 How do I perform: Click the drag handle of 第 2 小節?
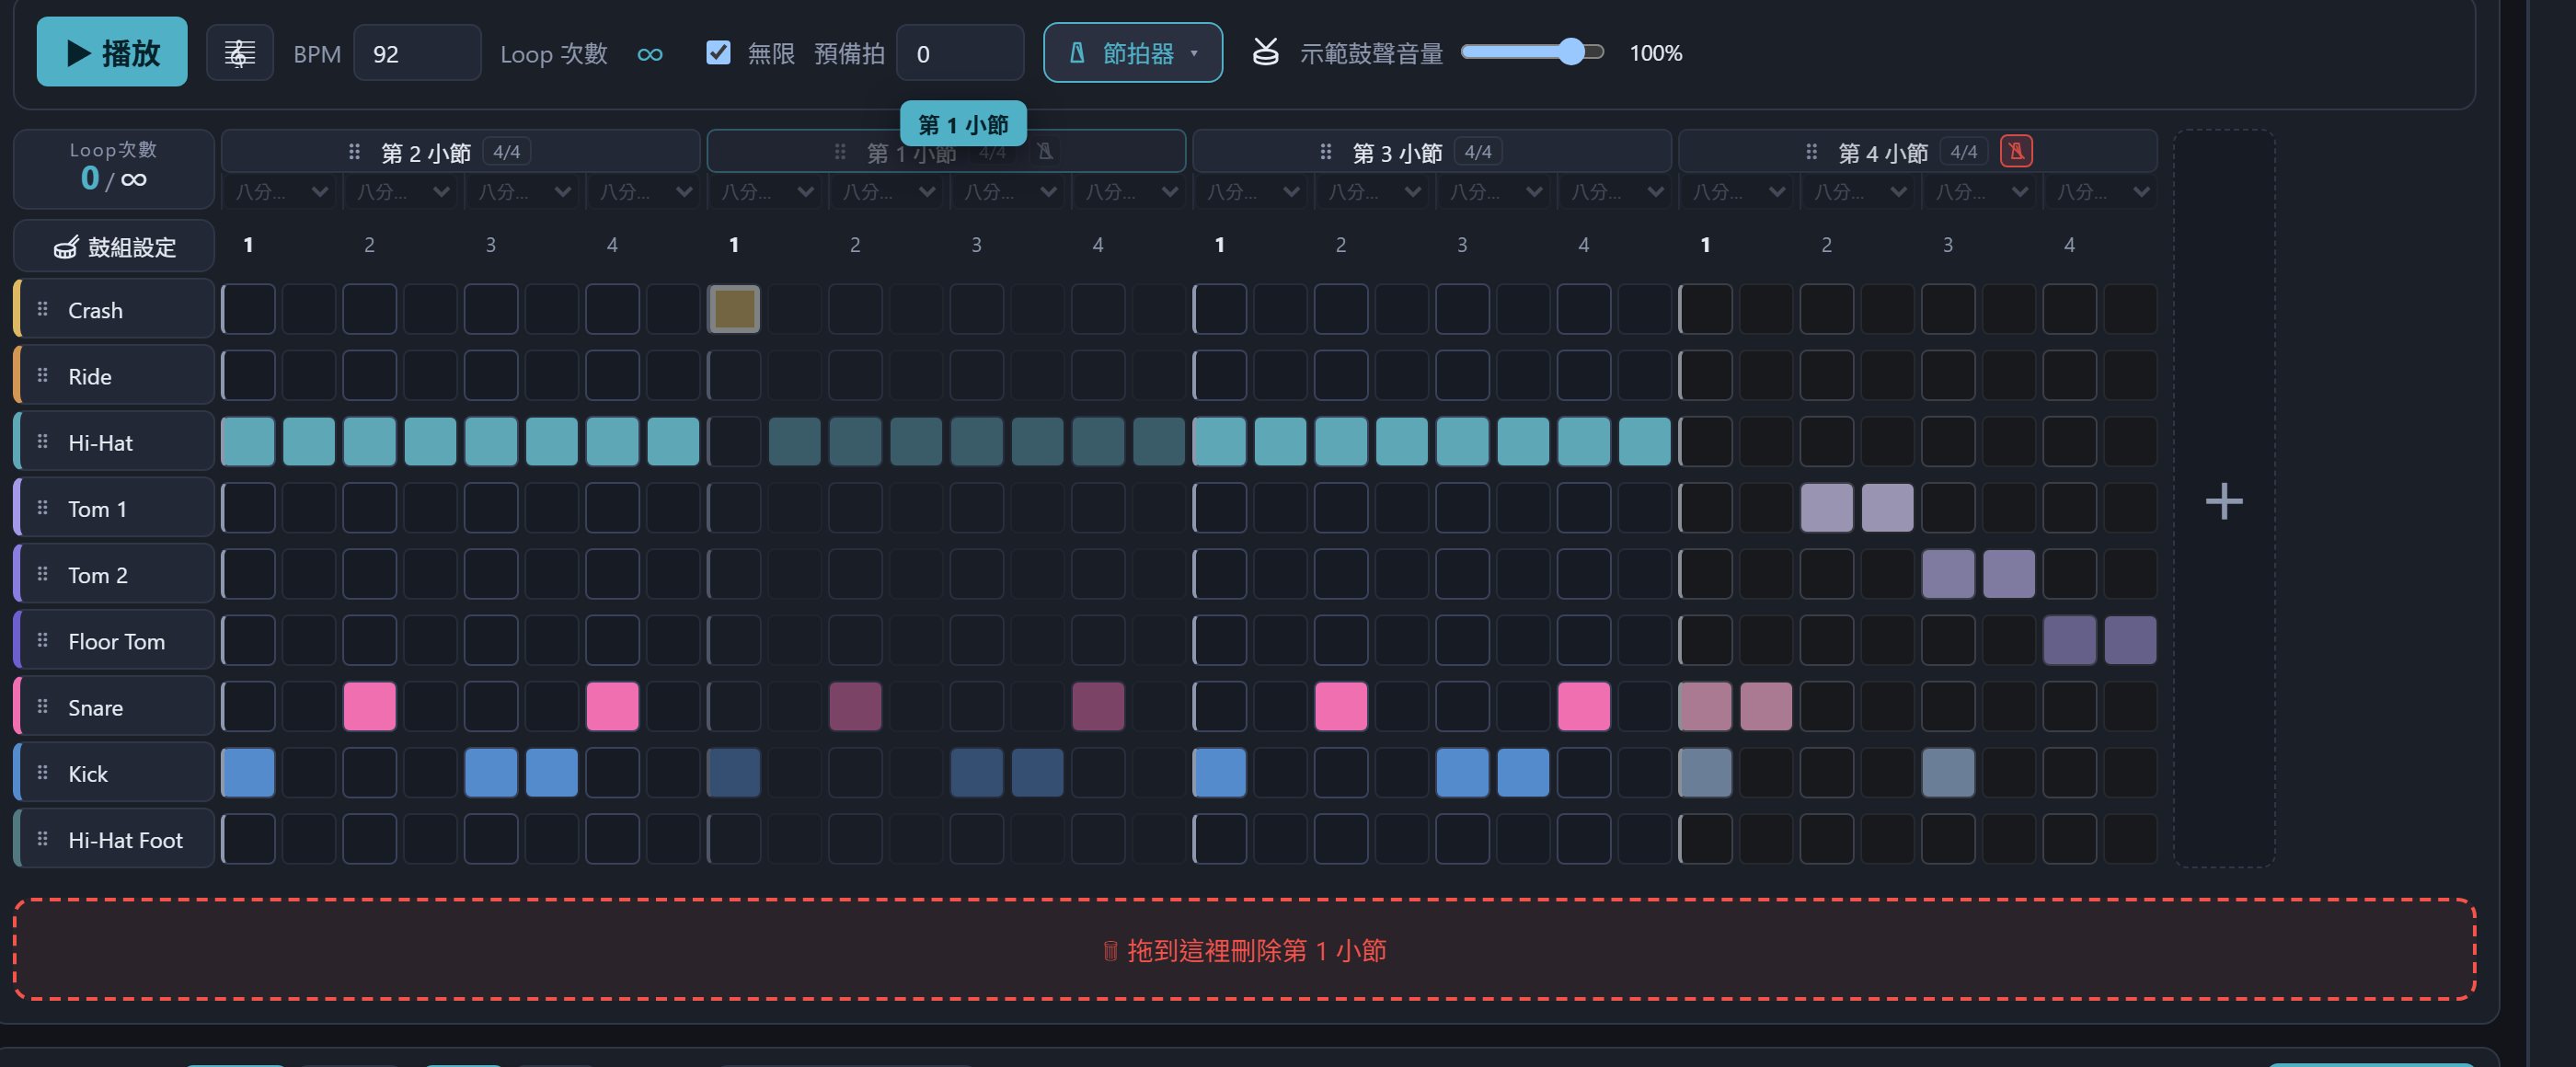[x=354, y=152]
